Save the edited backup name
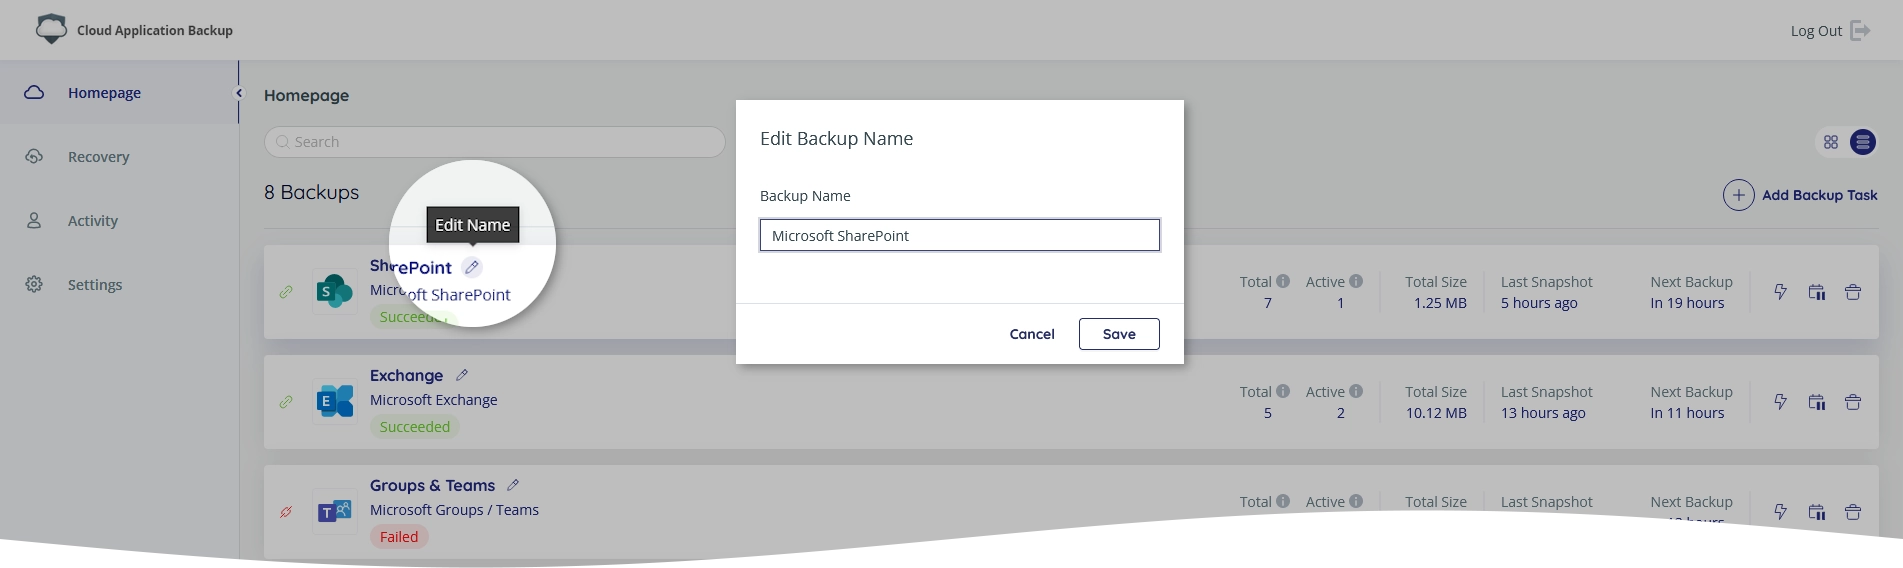Viewport: 1903px width, 568px height. 1119,334
